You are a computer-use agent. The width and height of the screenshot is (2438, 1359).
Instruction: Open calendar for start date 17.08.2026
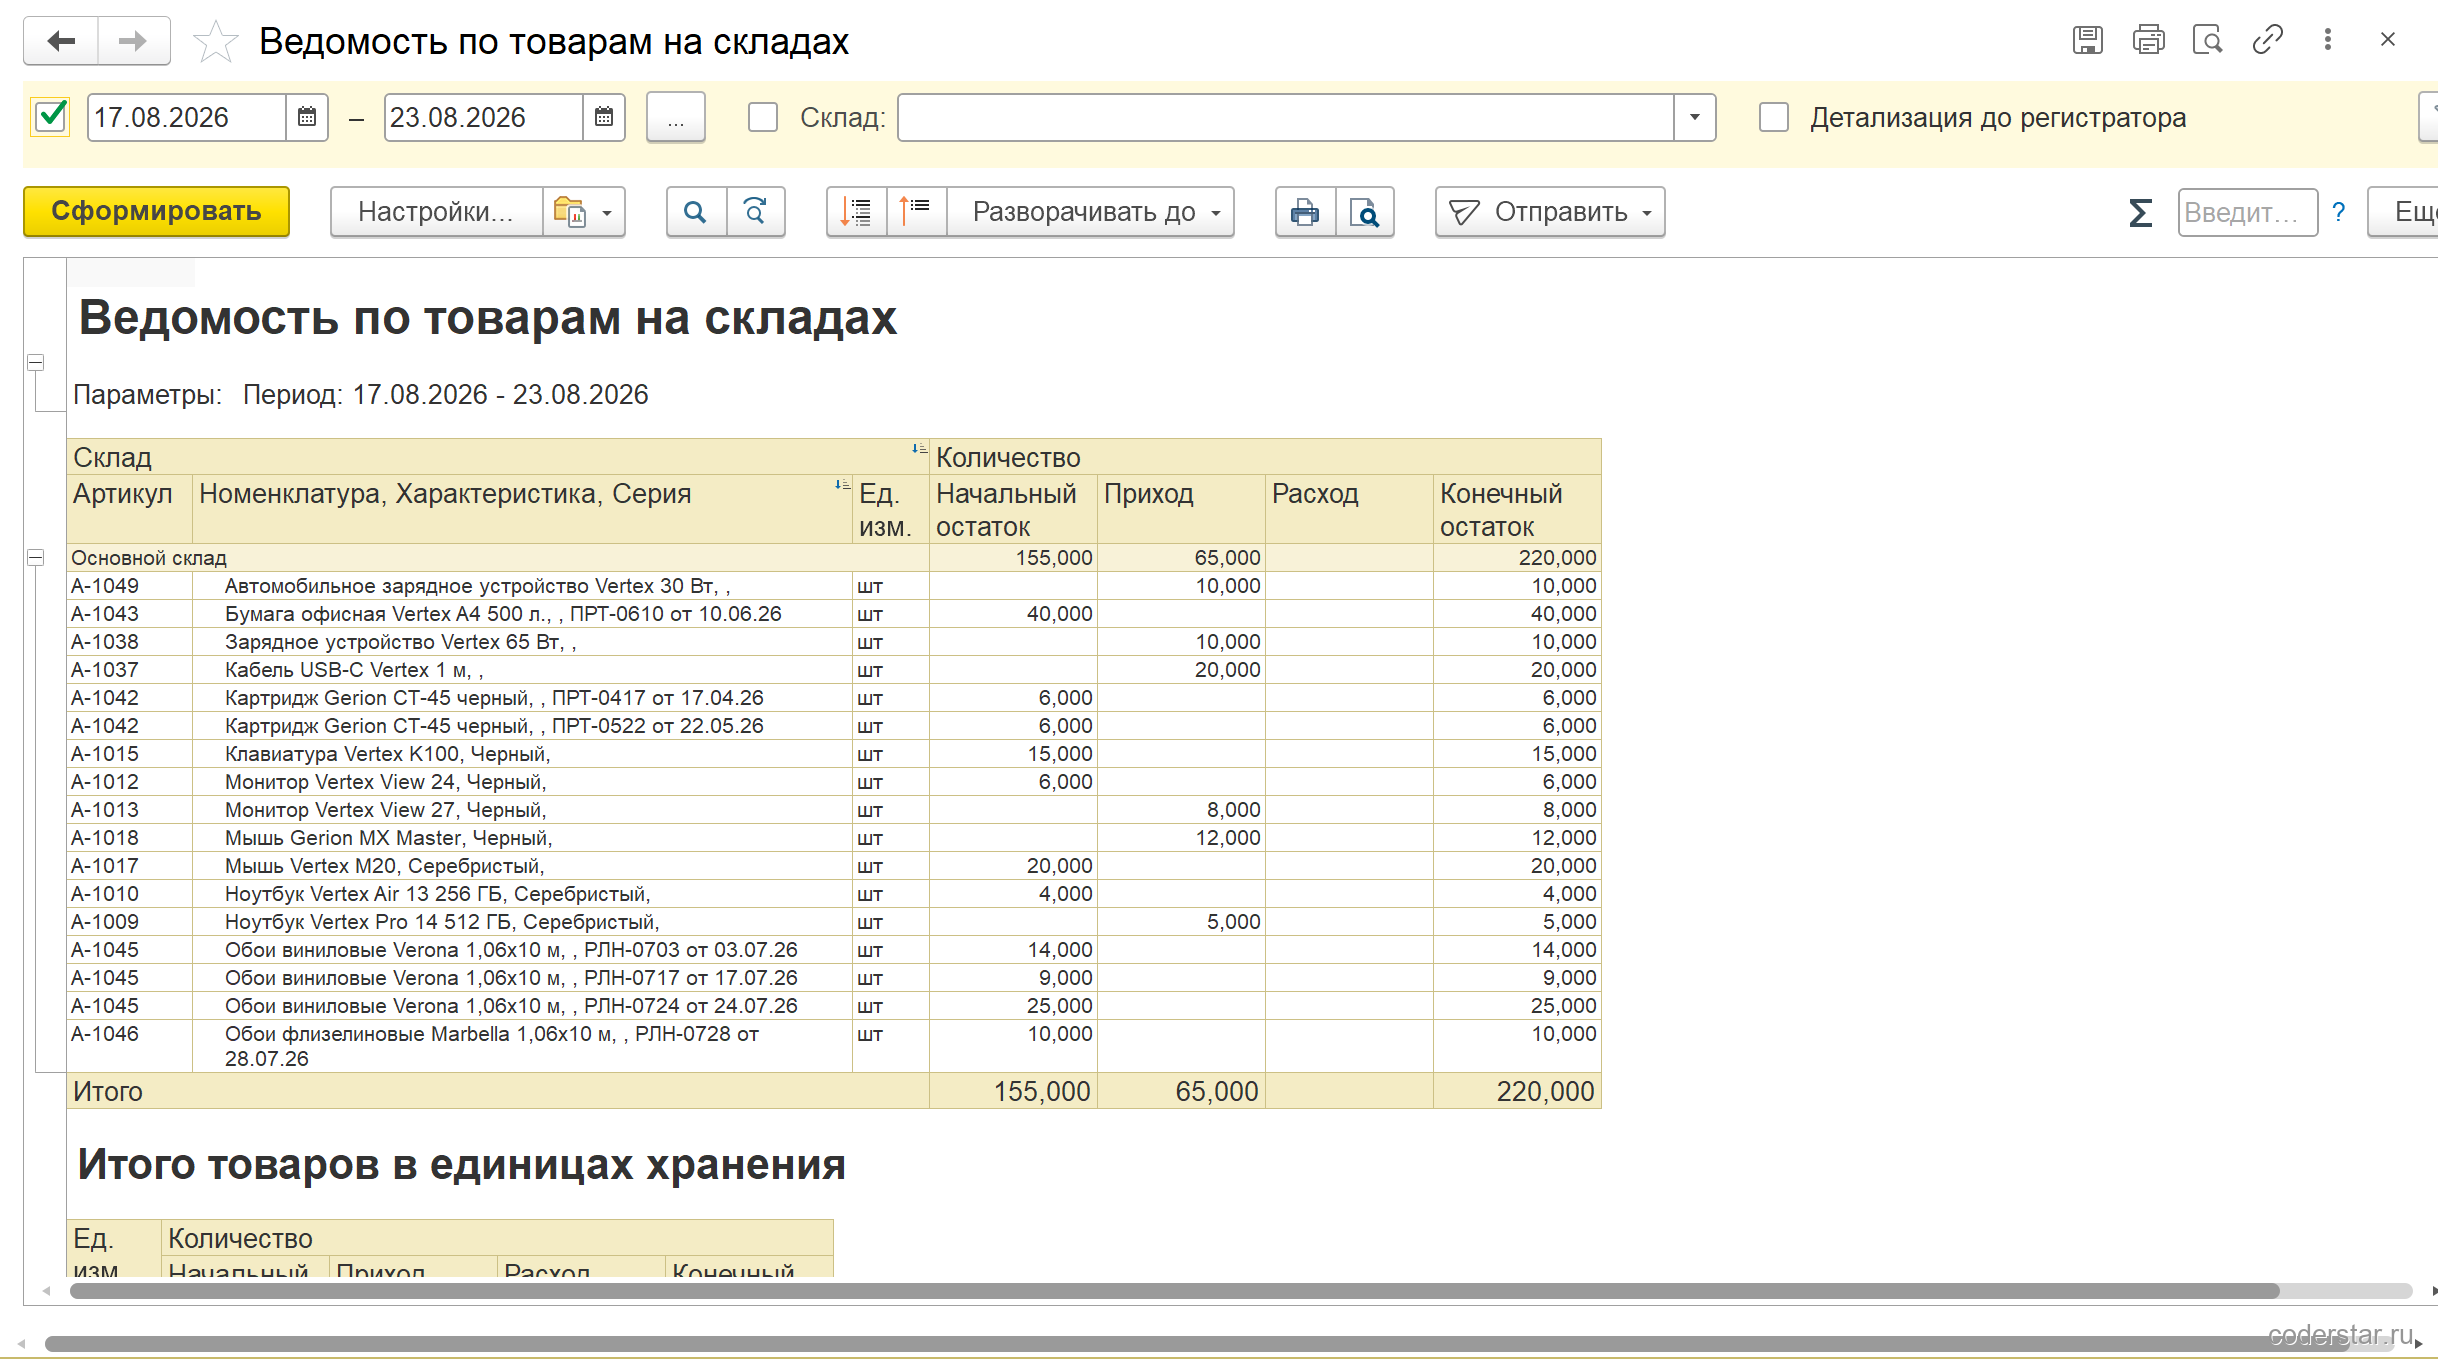pyautogui.click(x=307, y=118)
